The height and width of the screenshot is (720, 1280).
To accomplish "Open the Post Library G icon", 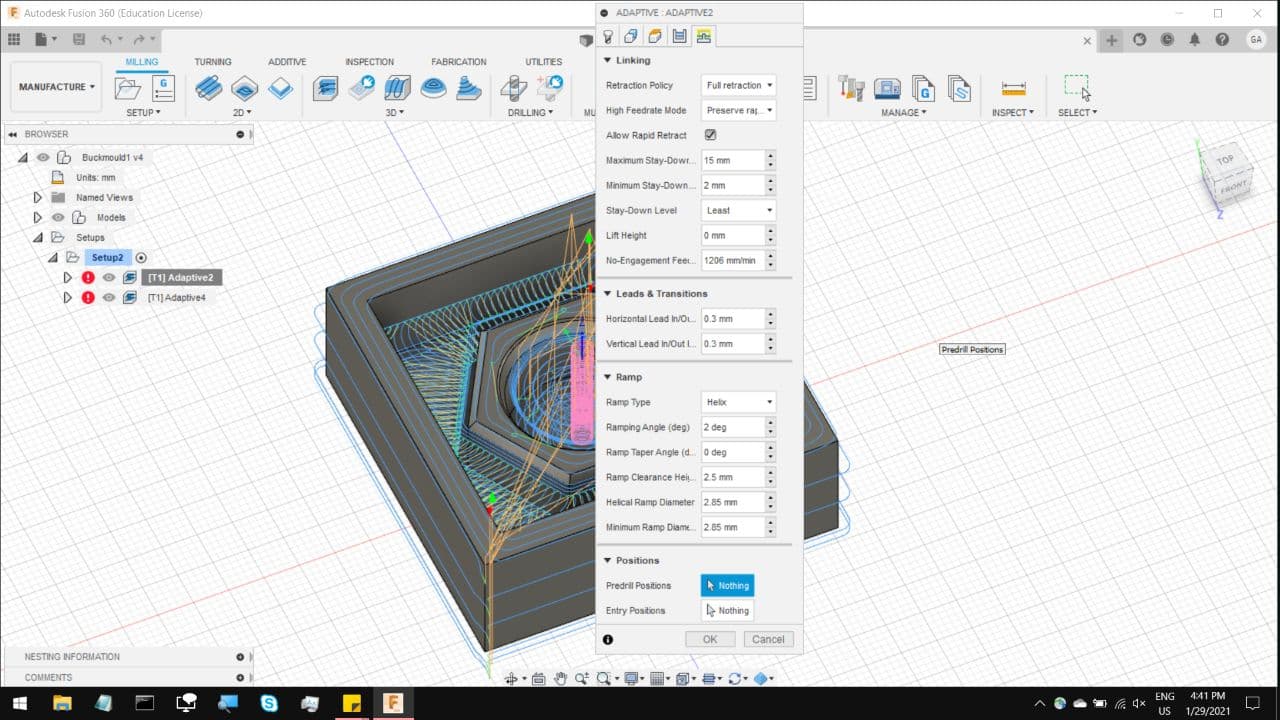I will coord(923,88).
